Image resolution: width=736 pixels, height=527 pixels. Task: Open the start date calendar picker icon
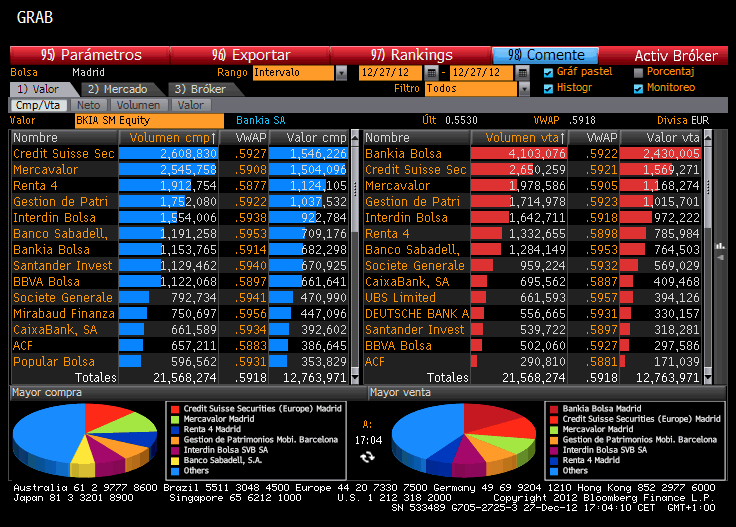431,72
